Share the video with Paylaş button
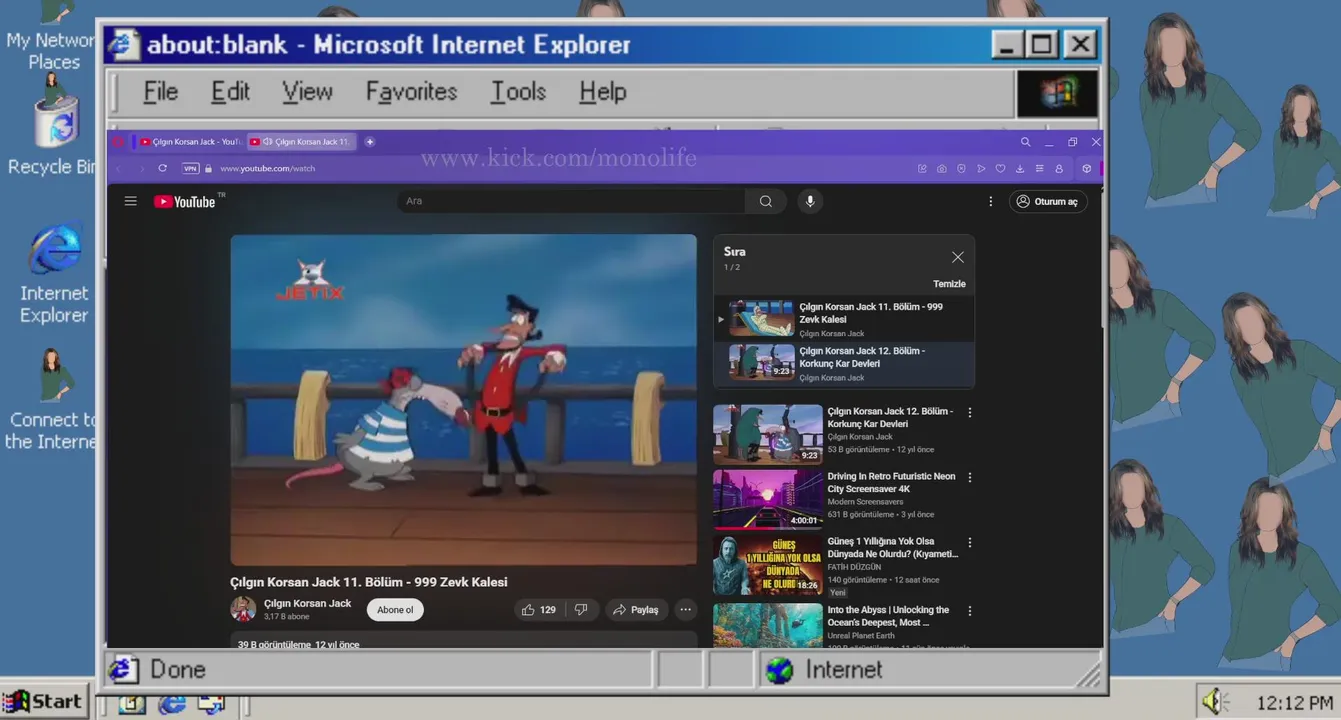 pos(637,610)
